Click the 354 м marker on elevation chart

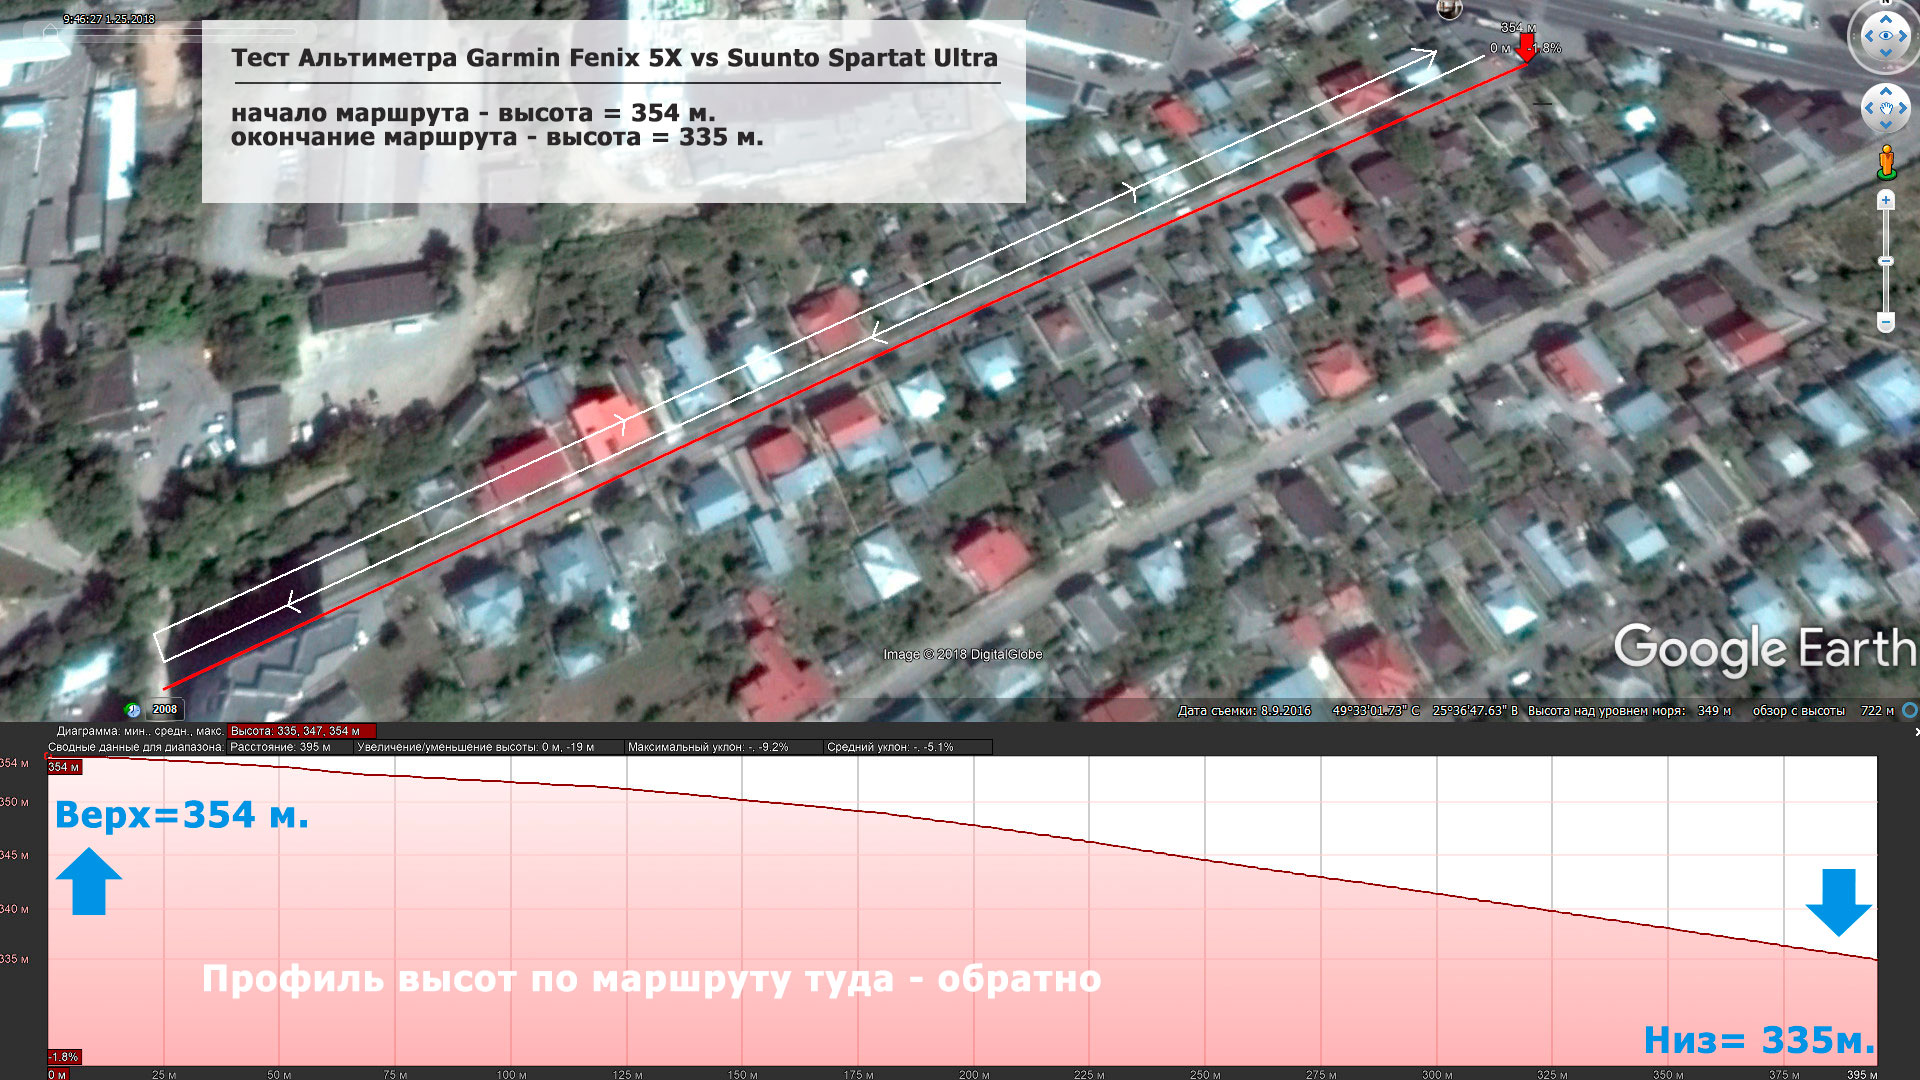[x=64, y=767]
